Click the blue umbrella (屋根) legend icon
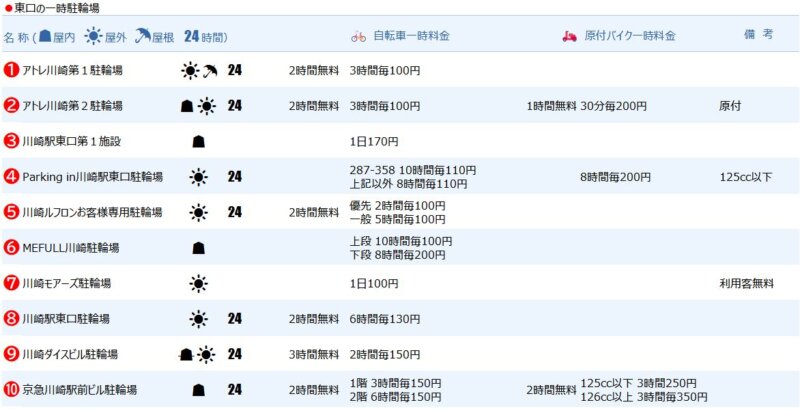 (x=143, y=36)
